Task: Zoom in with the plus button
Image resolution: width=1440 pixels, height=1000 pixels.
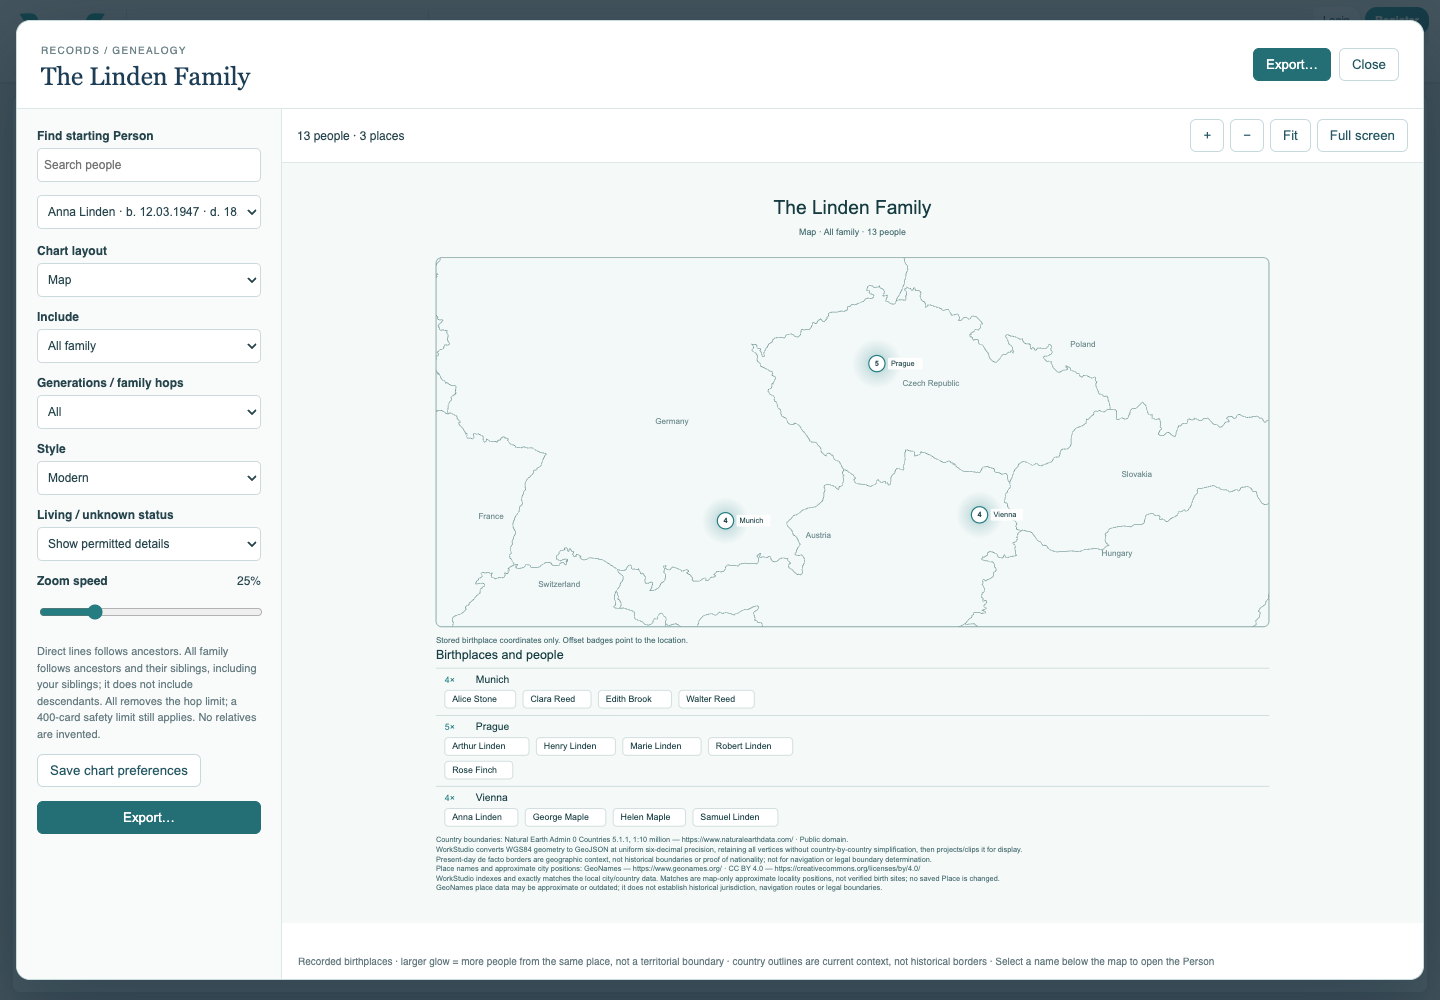Action: pos(1207,136)
